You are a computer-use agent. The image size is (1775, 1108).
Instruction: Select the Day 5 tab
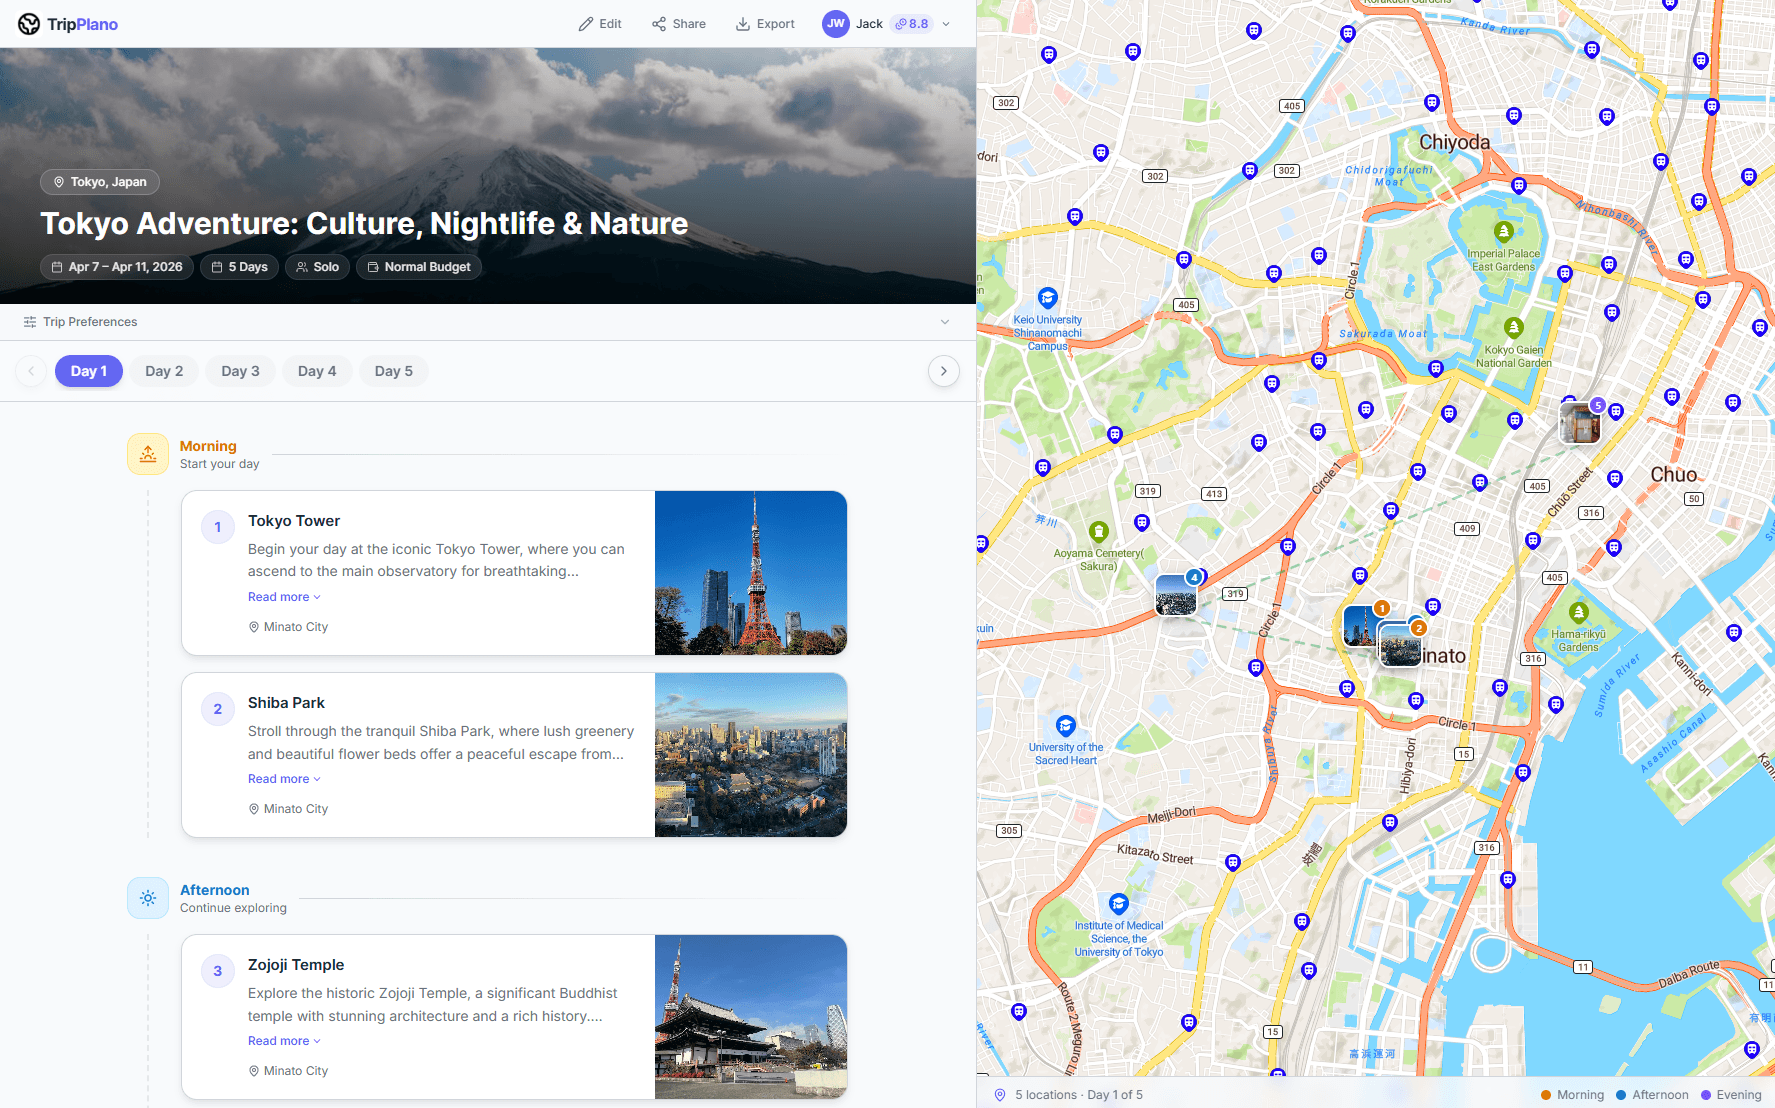393,371
